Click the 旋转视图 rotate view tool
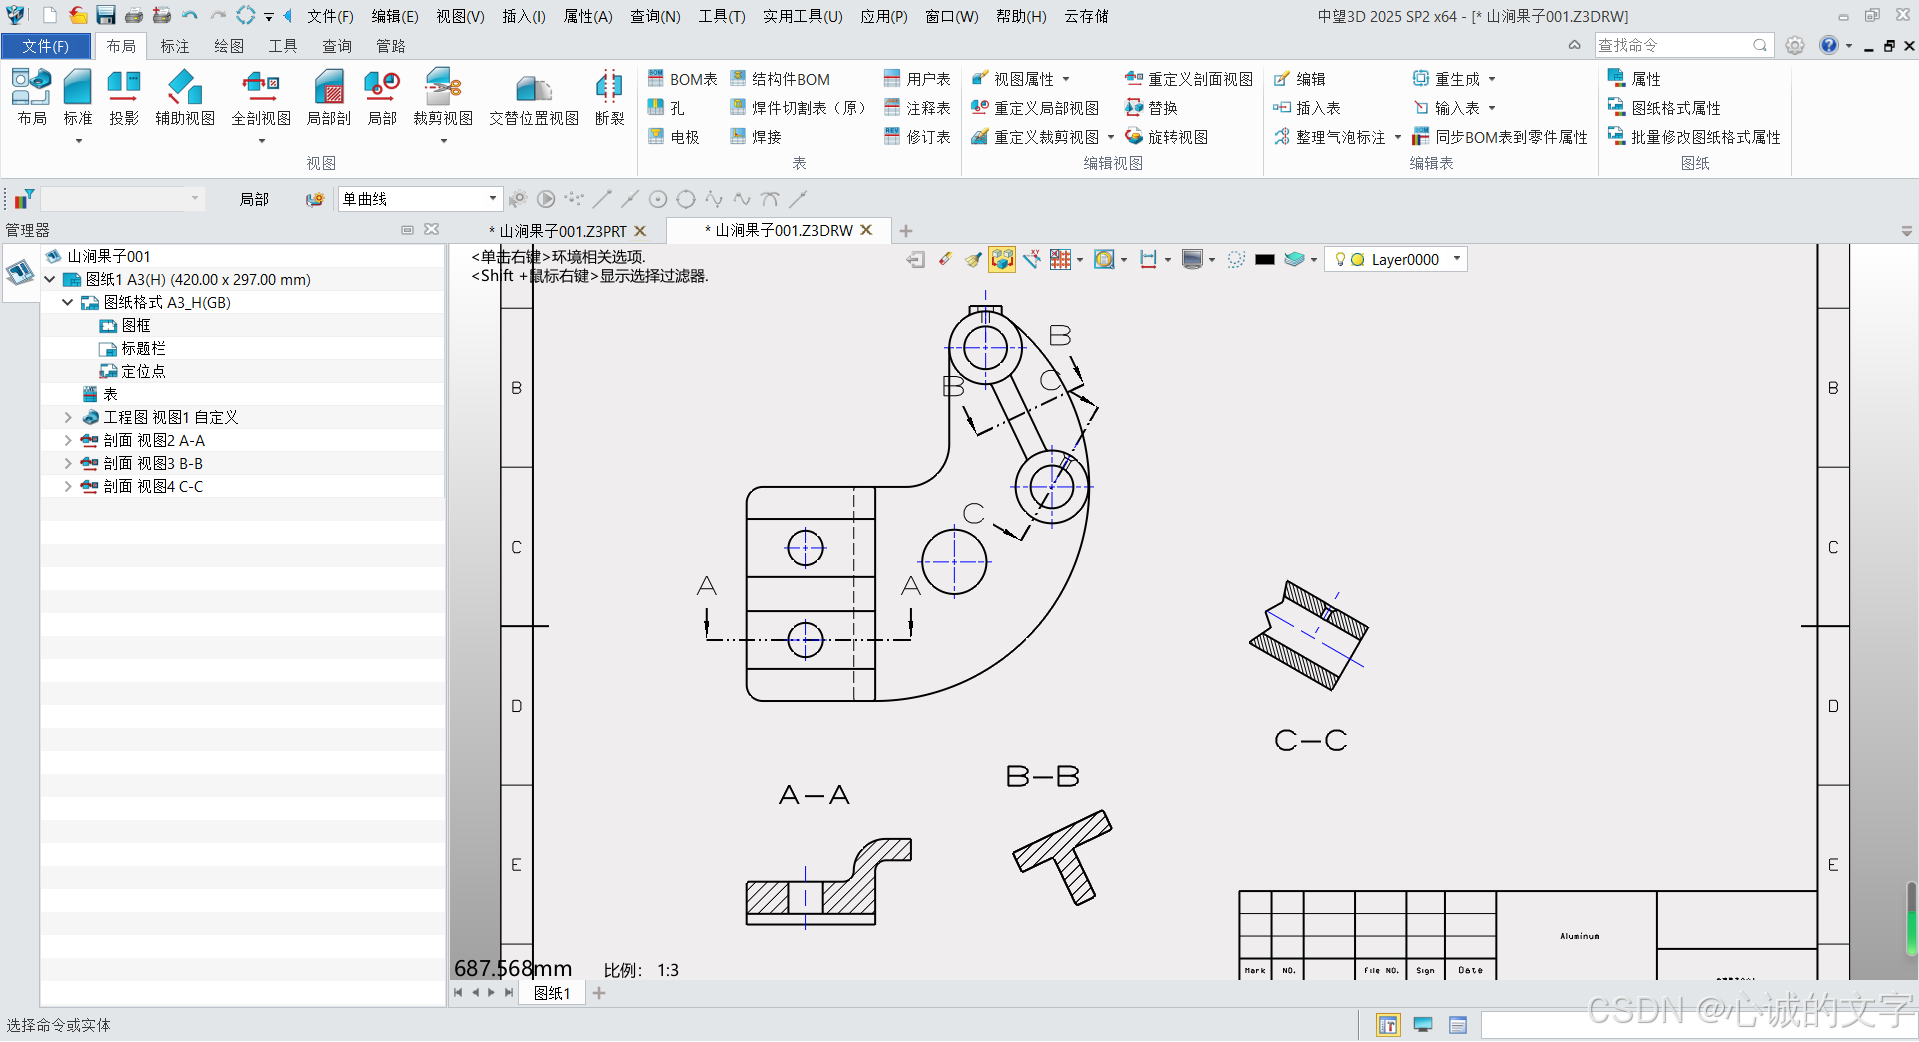 (1167, 137)
